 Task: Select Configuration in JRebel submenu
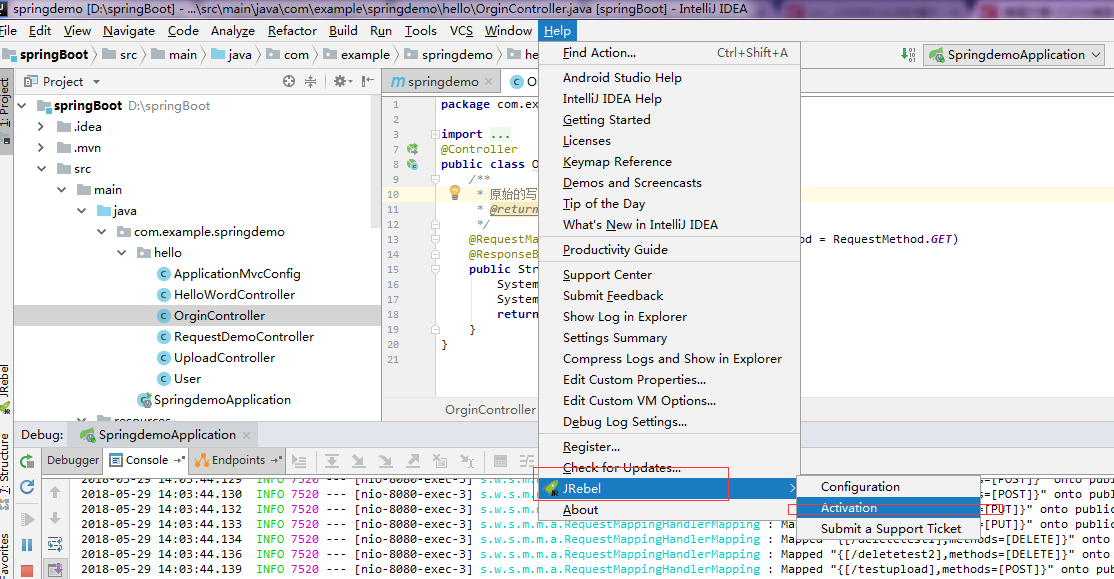pyautogui.click(x=888, y=487)
